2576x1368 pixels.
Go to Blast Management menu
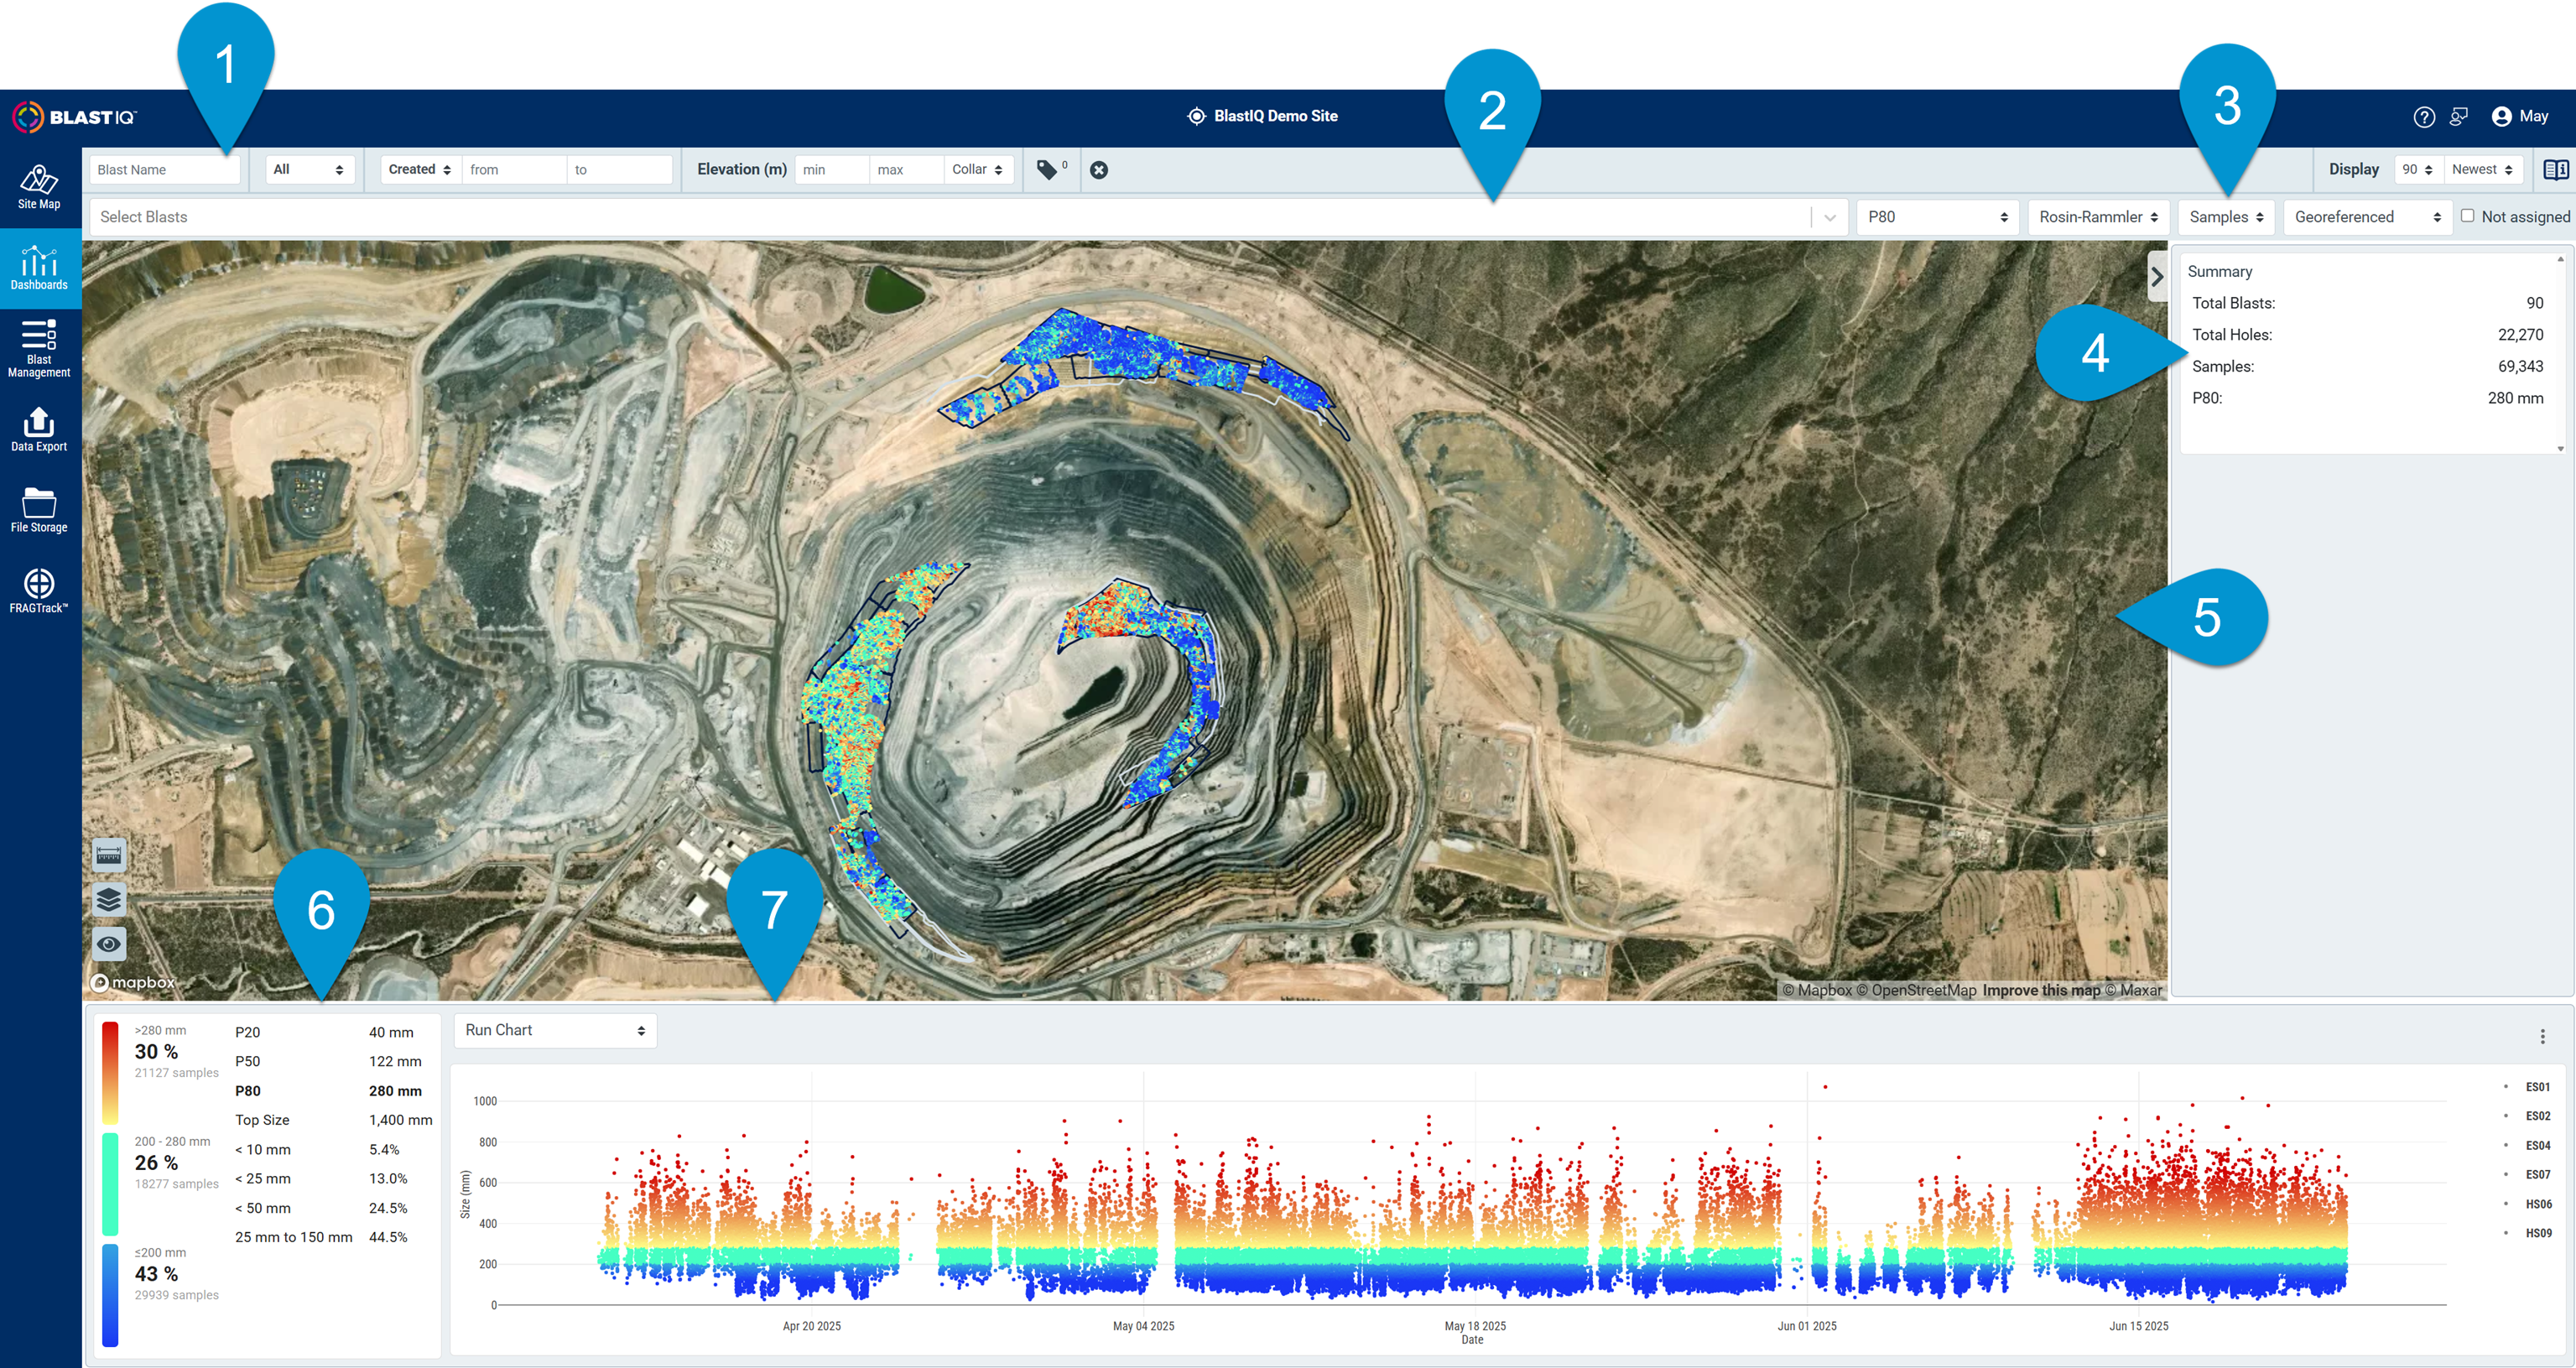click(39, 349)
